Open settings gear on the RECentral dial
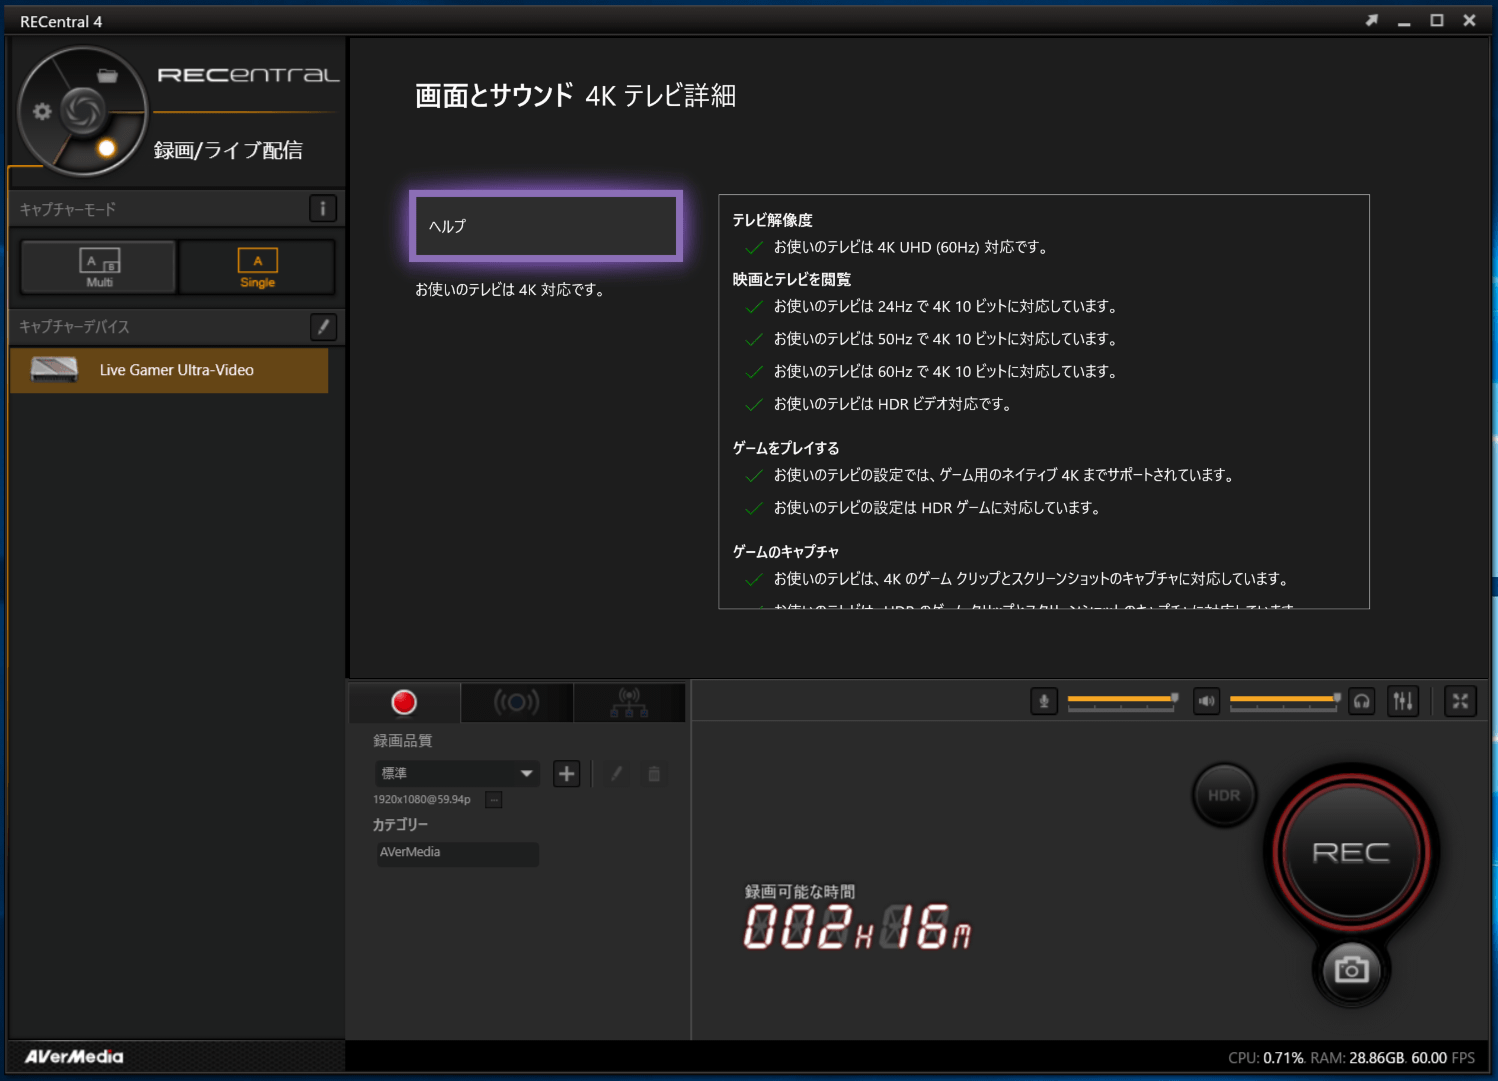Screen dimensions: 1498x1081 [42, 111]
